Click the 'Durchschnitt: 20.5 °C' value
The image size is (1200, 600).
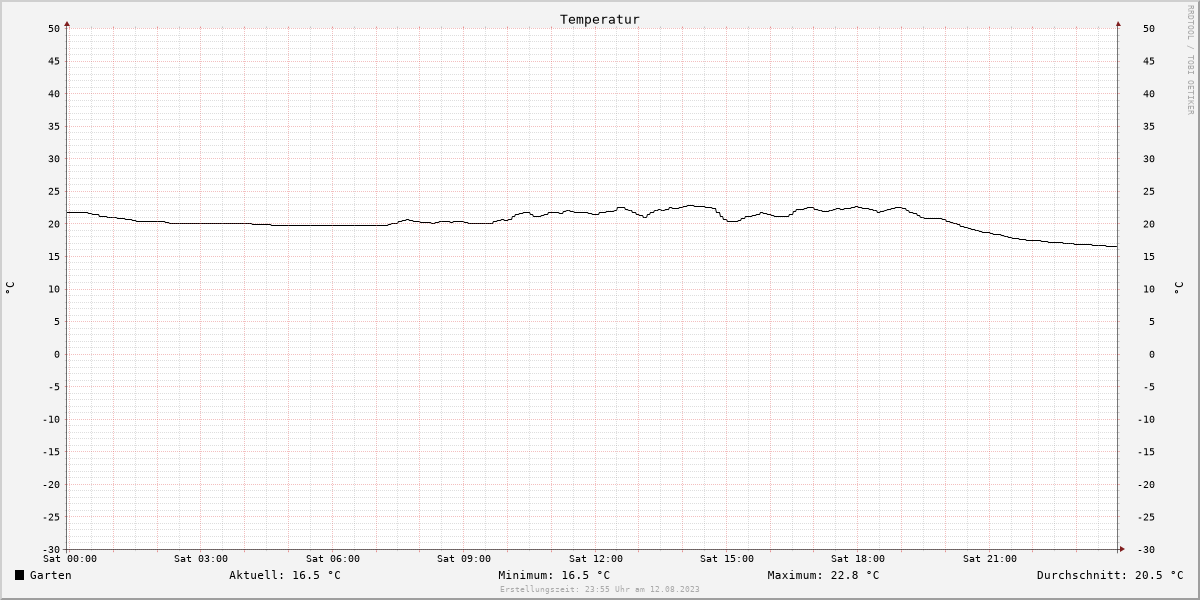pos(1110,575)
